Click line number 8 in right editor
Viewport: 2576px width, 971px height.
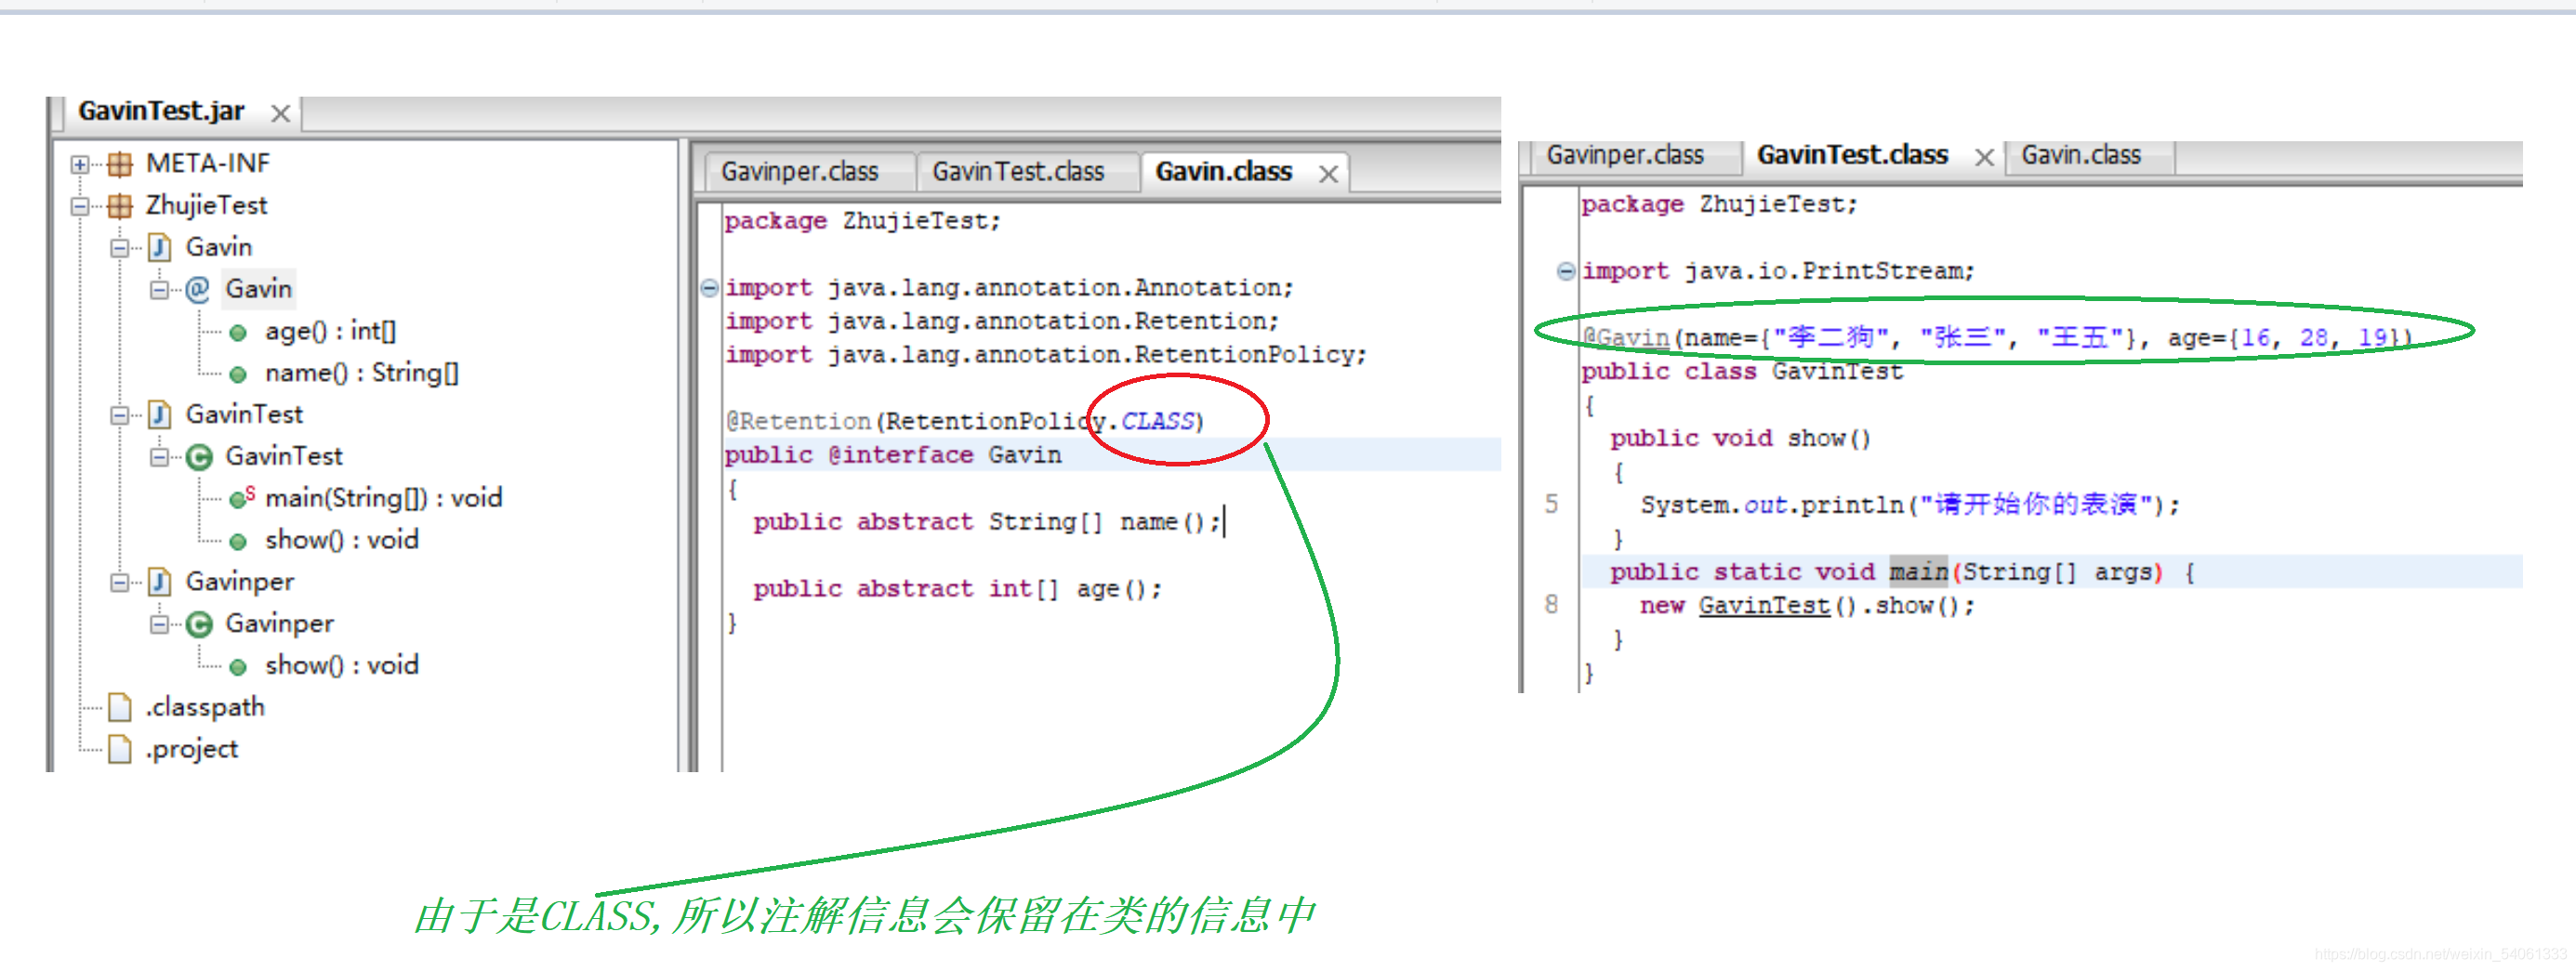click(x=1551, y=605)
